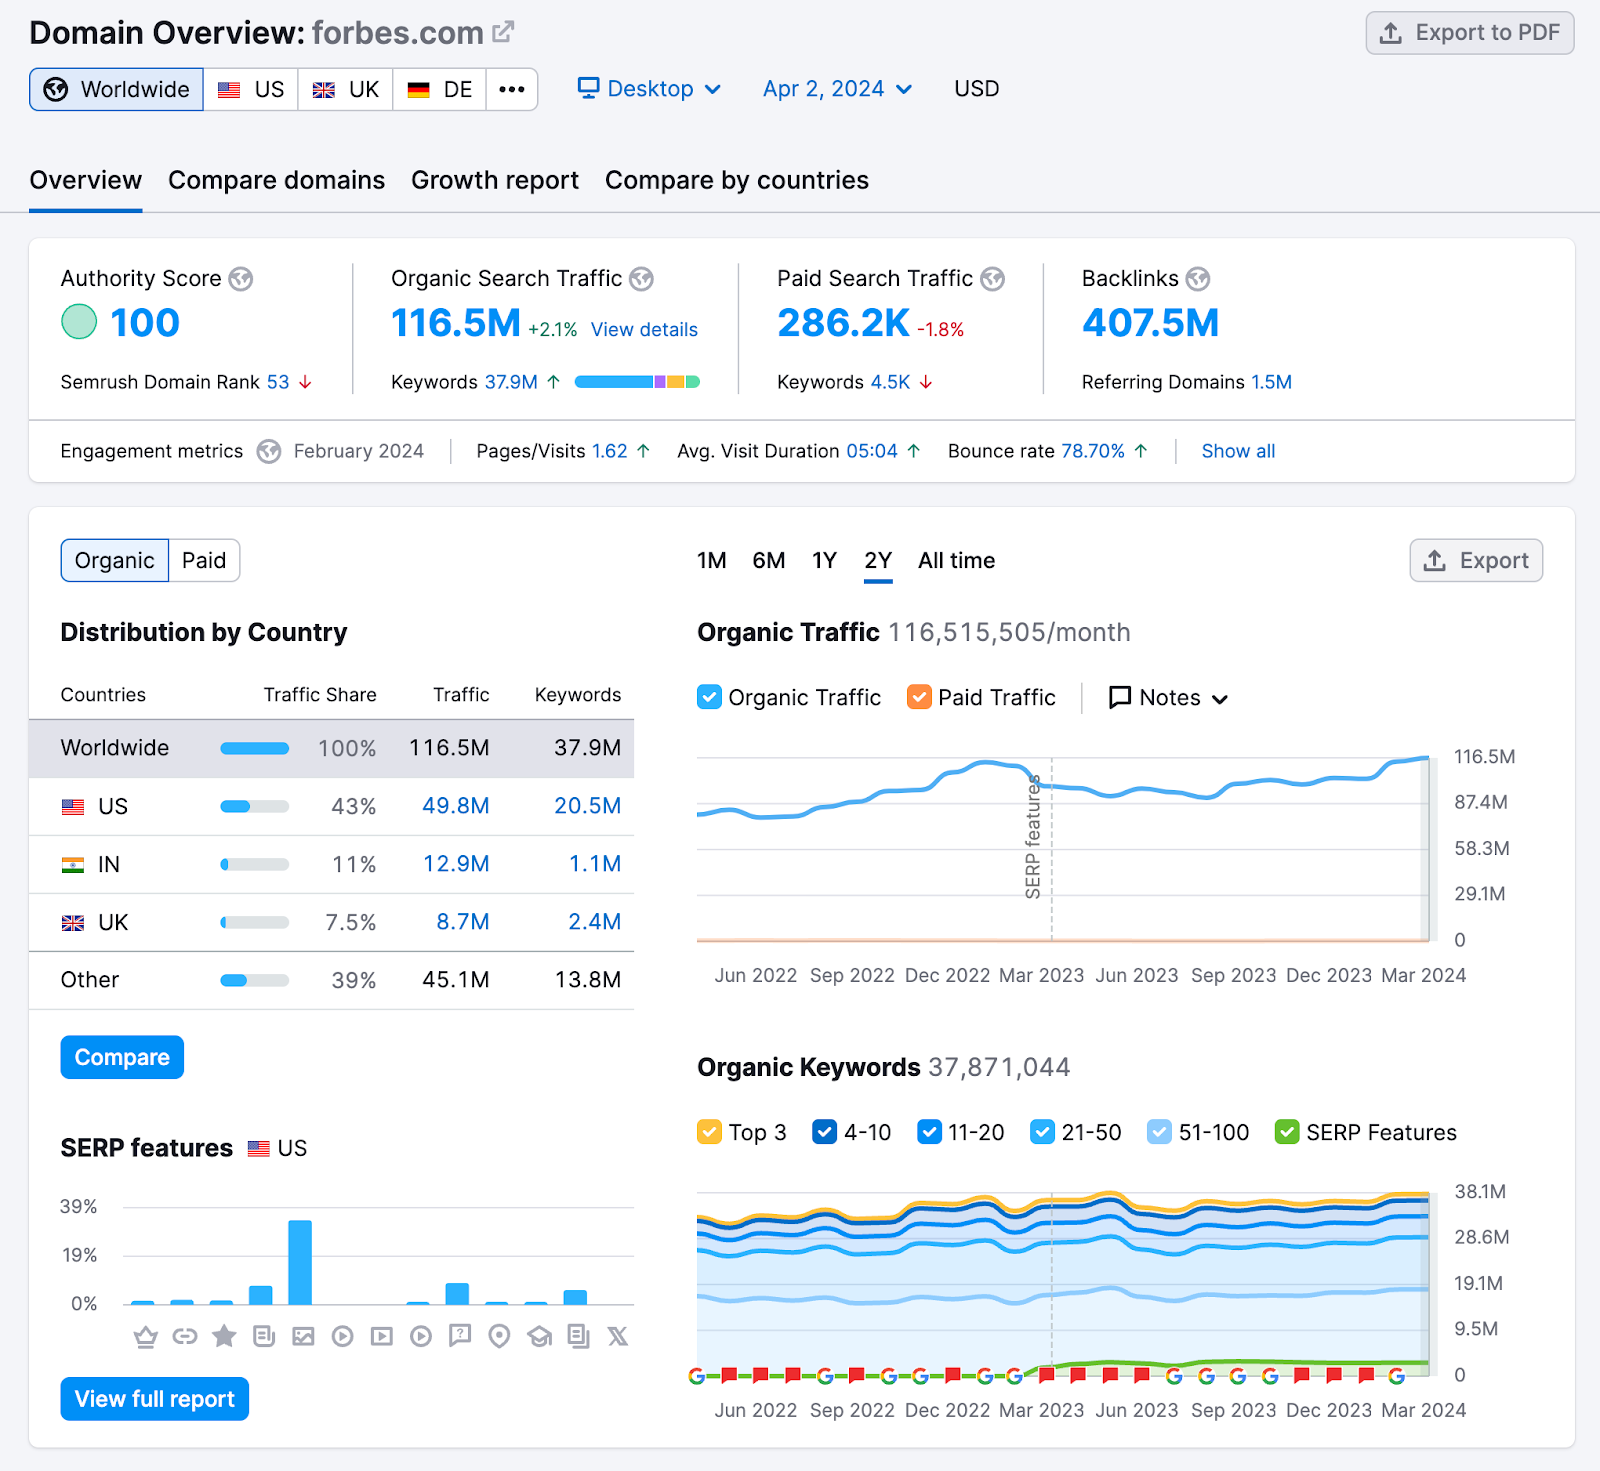
Task: Click the X (Twitter) SERP feature icon
Action: pyautogui.click(x=618, y=1336)
